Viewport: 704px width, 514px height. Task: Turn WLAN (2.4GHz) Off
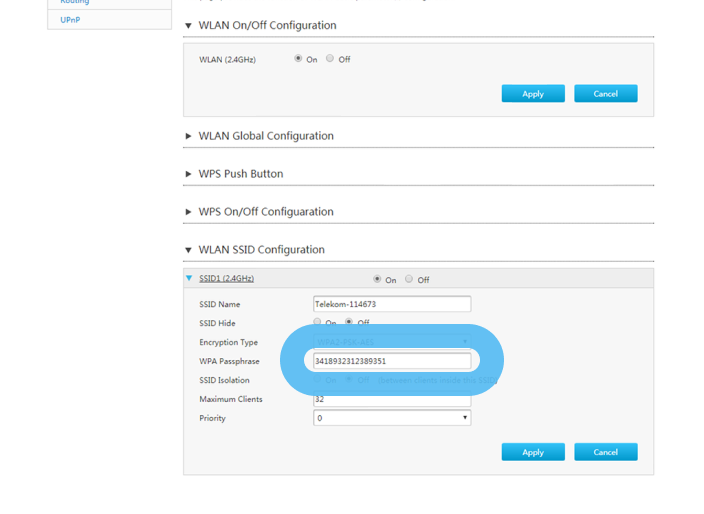[330, 59]
